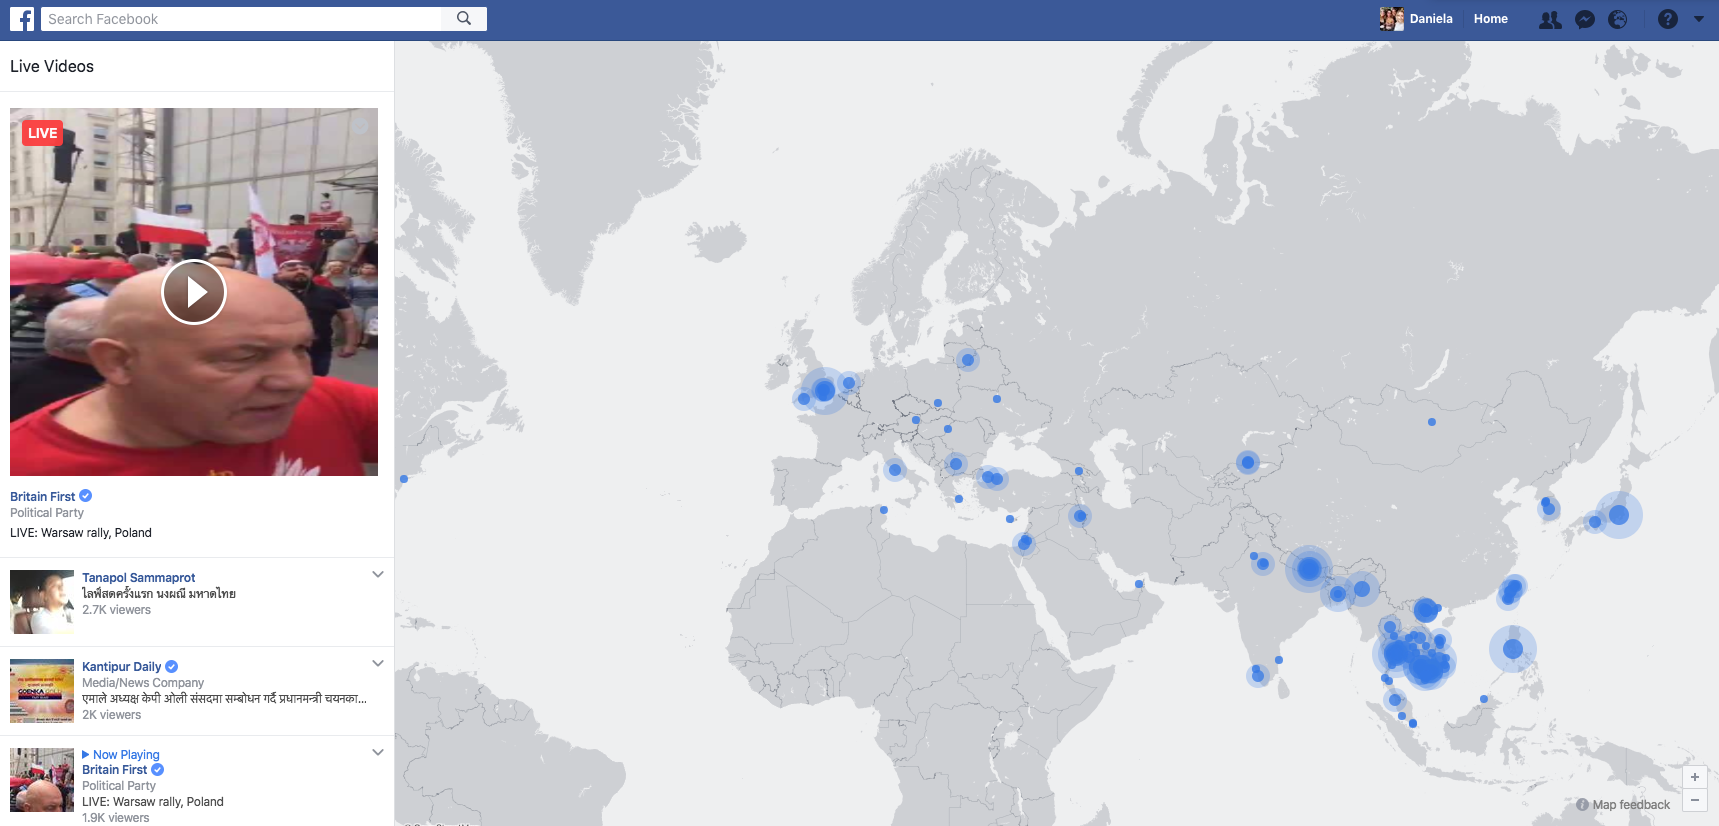
Task: Select the Britain First list thumbnail
Action: pyautogui.click(x=42, y=780)
